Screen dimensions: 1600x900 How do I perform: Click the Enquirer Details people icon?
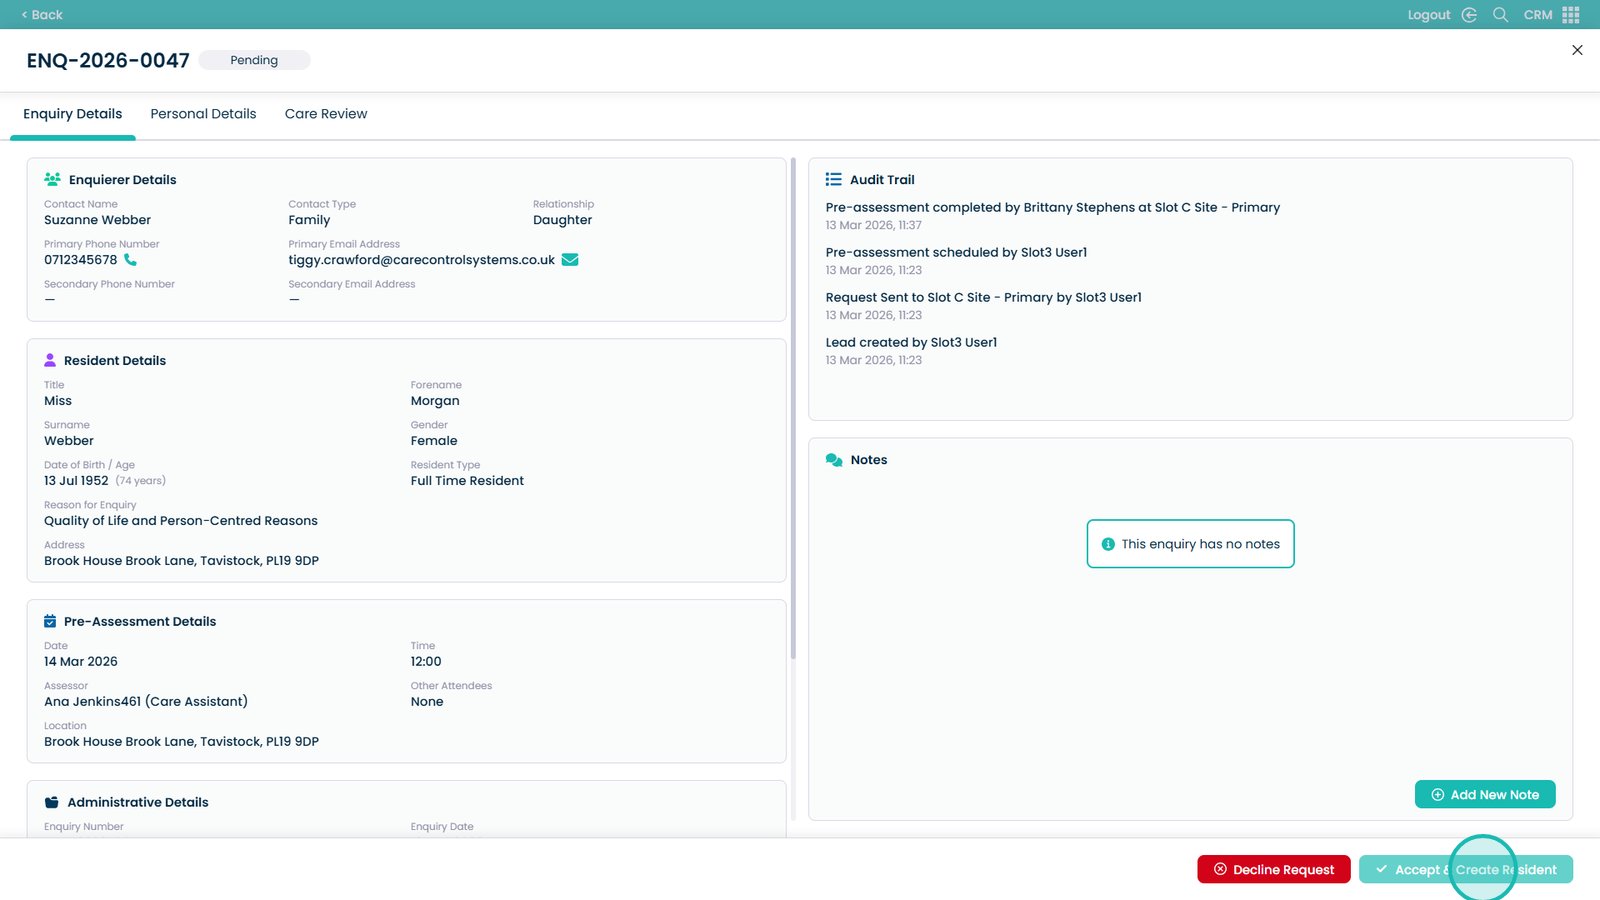(52, 180)
